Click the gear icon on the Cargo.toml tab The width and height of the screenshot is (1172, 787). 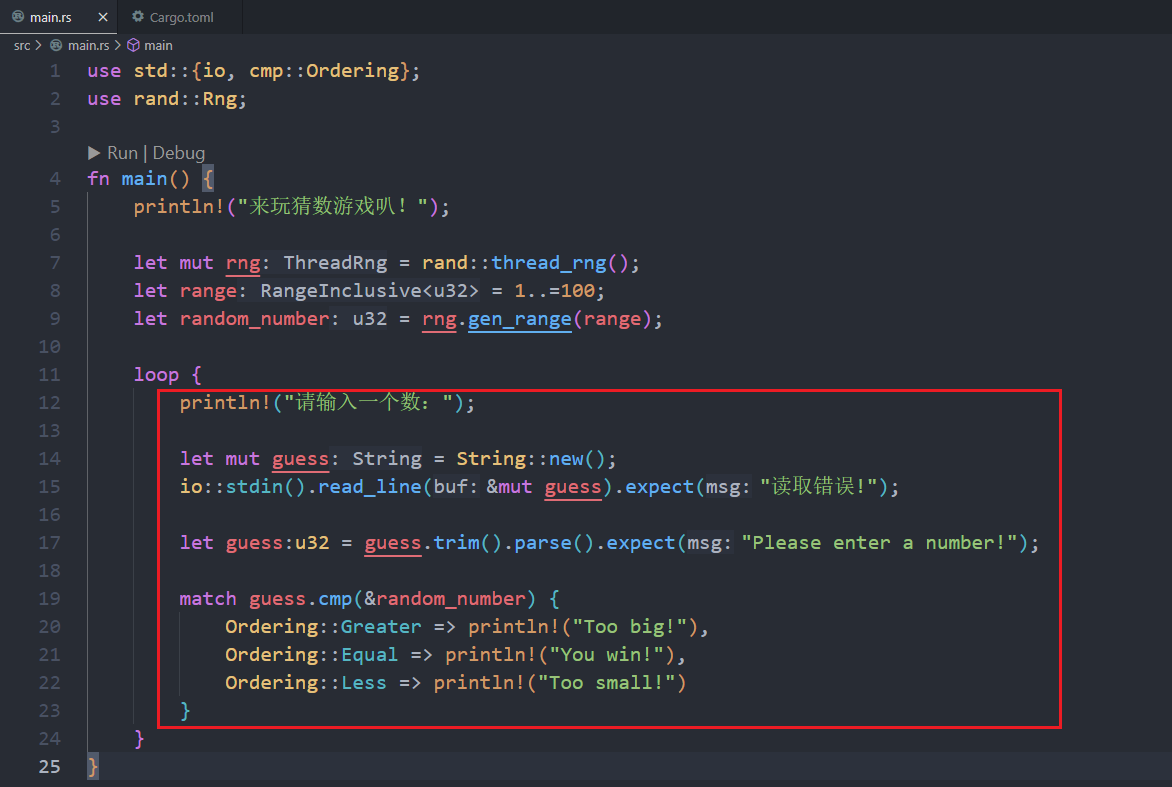137,16
